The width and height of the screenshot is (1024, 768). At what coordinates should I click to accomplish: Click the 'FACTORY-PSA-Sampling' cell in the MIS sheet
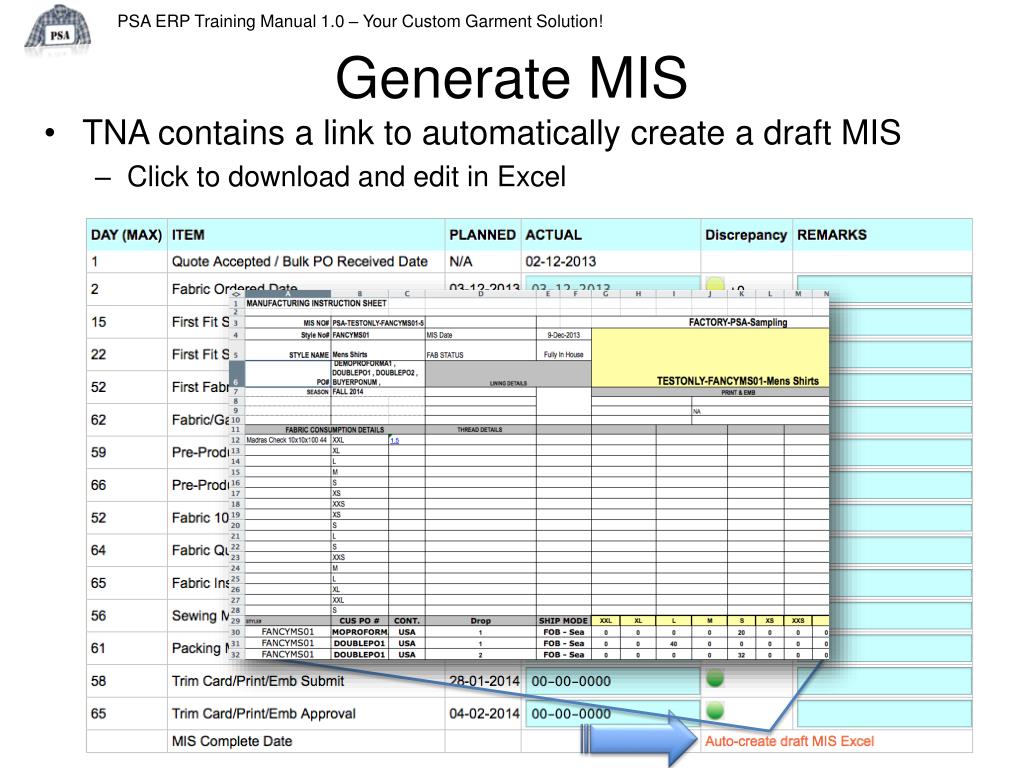738,323
